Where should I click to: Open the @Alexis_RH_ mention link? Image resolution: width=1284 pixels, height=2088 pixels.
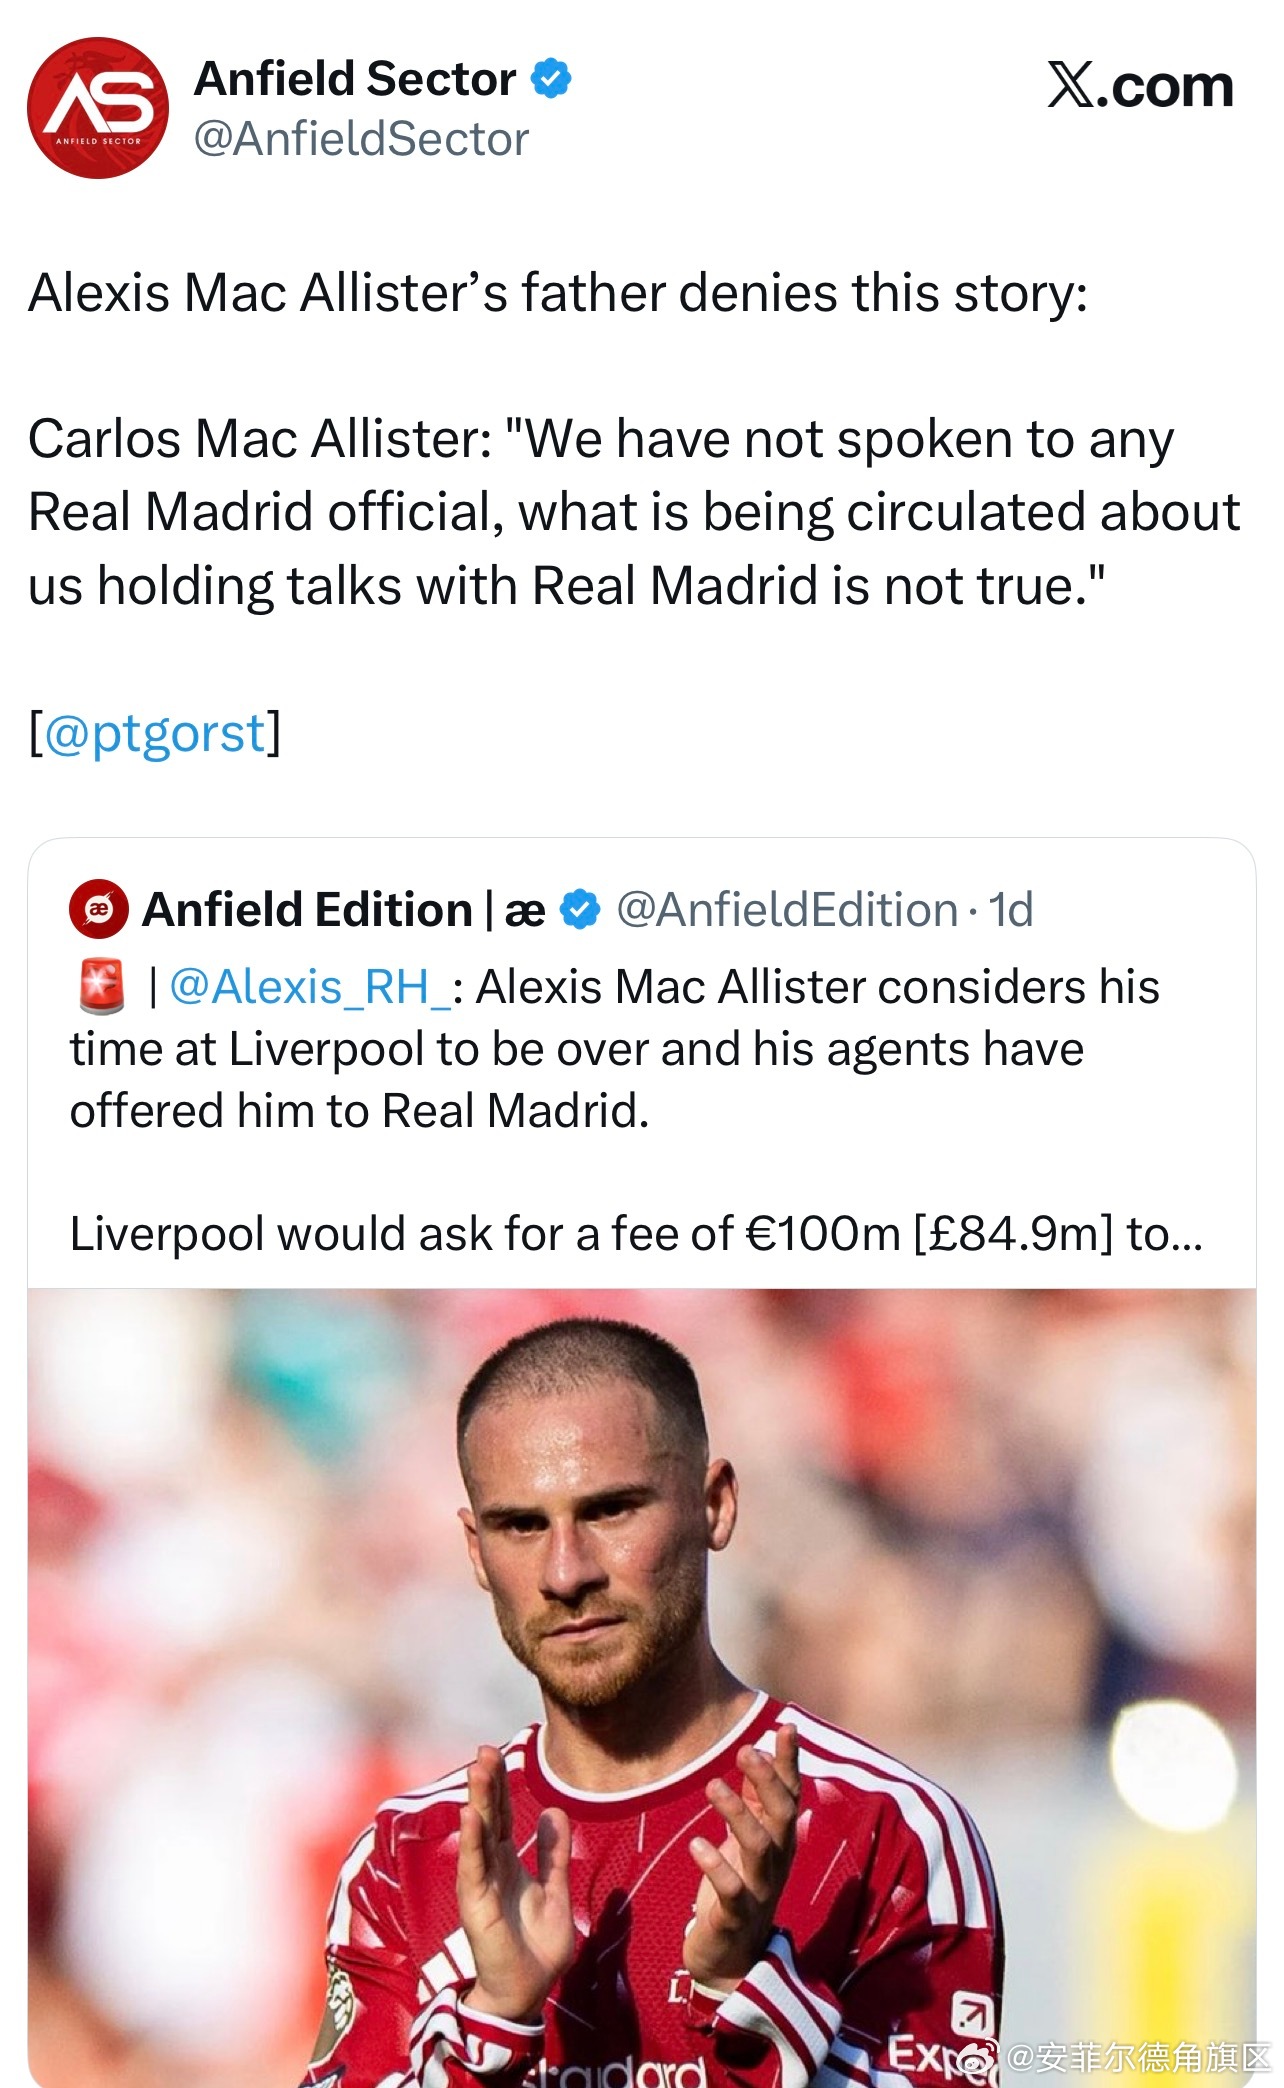pos(310,987)
